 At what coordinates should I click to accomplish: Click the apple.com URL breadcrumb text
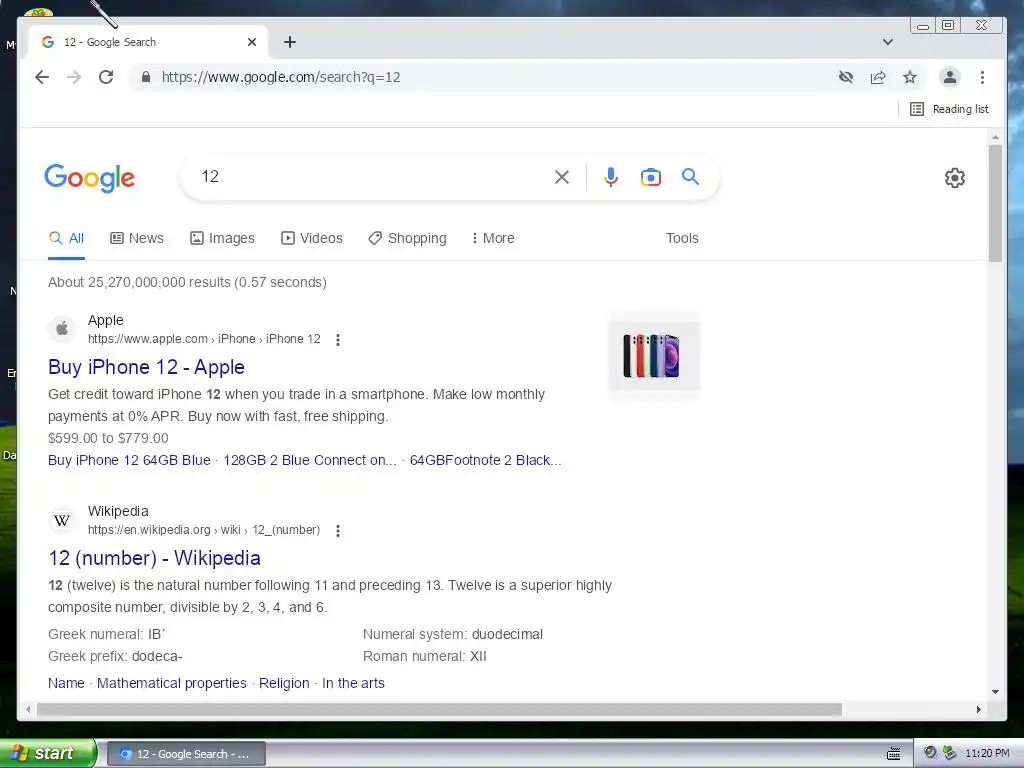click(204, 339)
